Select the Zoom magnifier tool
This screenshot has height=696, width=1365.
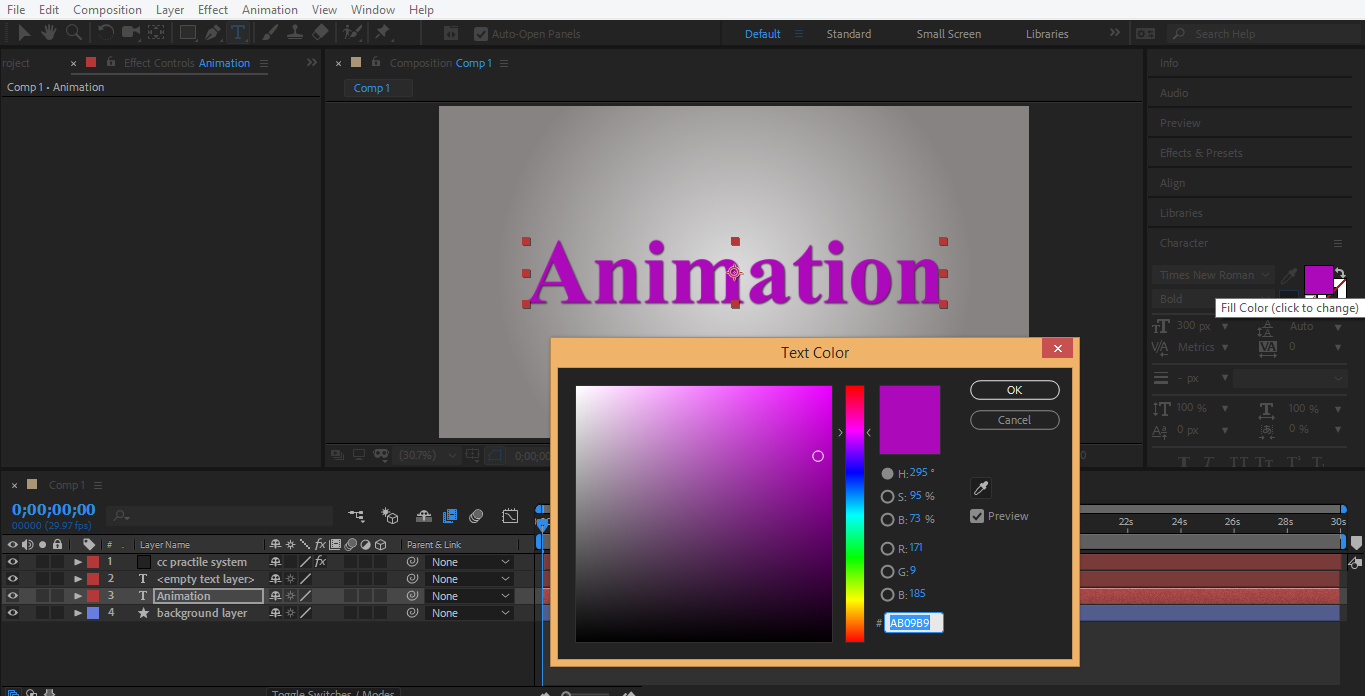coord(73,33)
